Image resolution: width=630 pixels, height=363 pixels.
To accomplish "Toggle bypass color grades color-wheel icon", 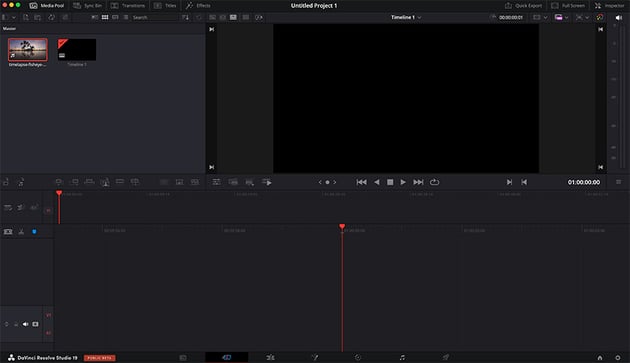I will click(599, 18).
